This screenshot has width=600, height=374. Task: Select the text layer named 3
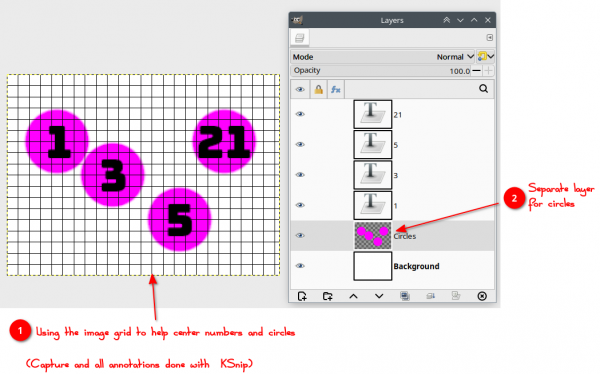coord(393,175)
